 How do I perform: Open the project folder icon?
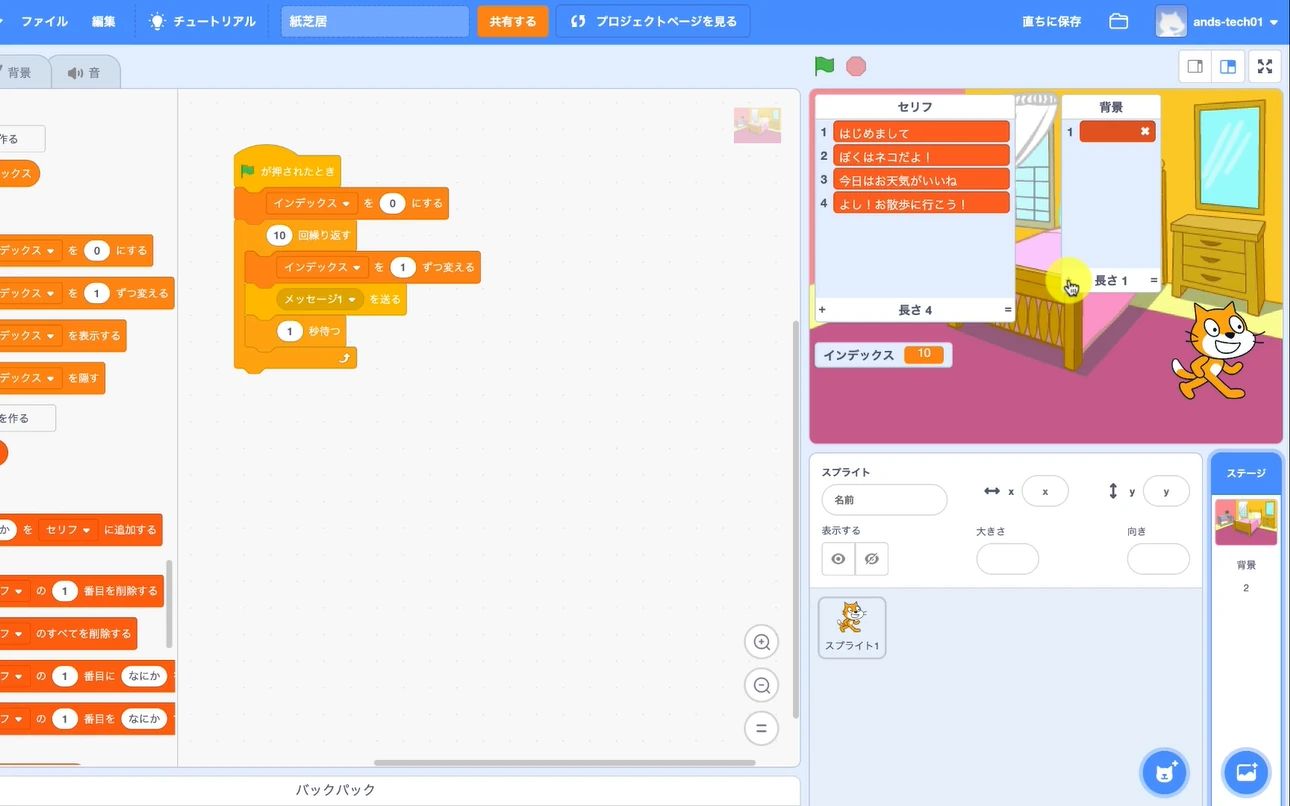[x=1118, y=20]
